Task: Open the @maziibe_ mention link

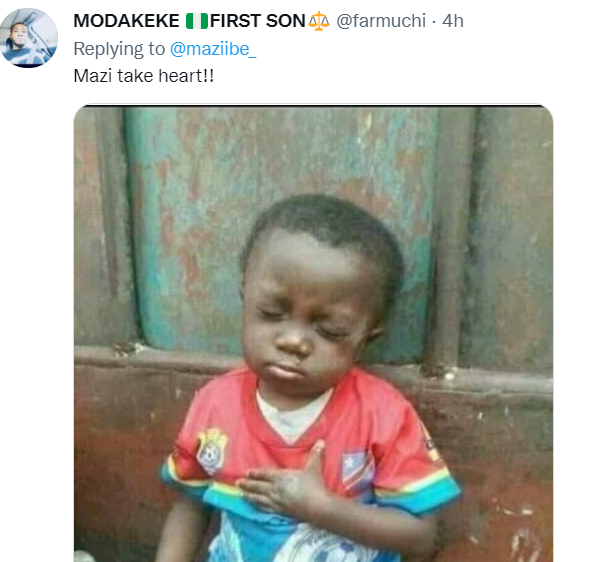Action: [213, 49]
